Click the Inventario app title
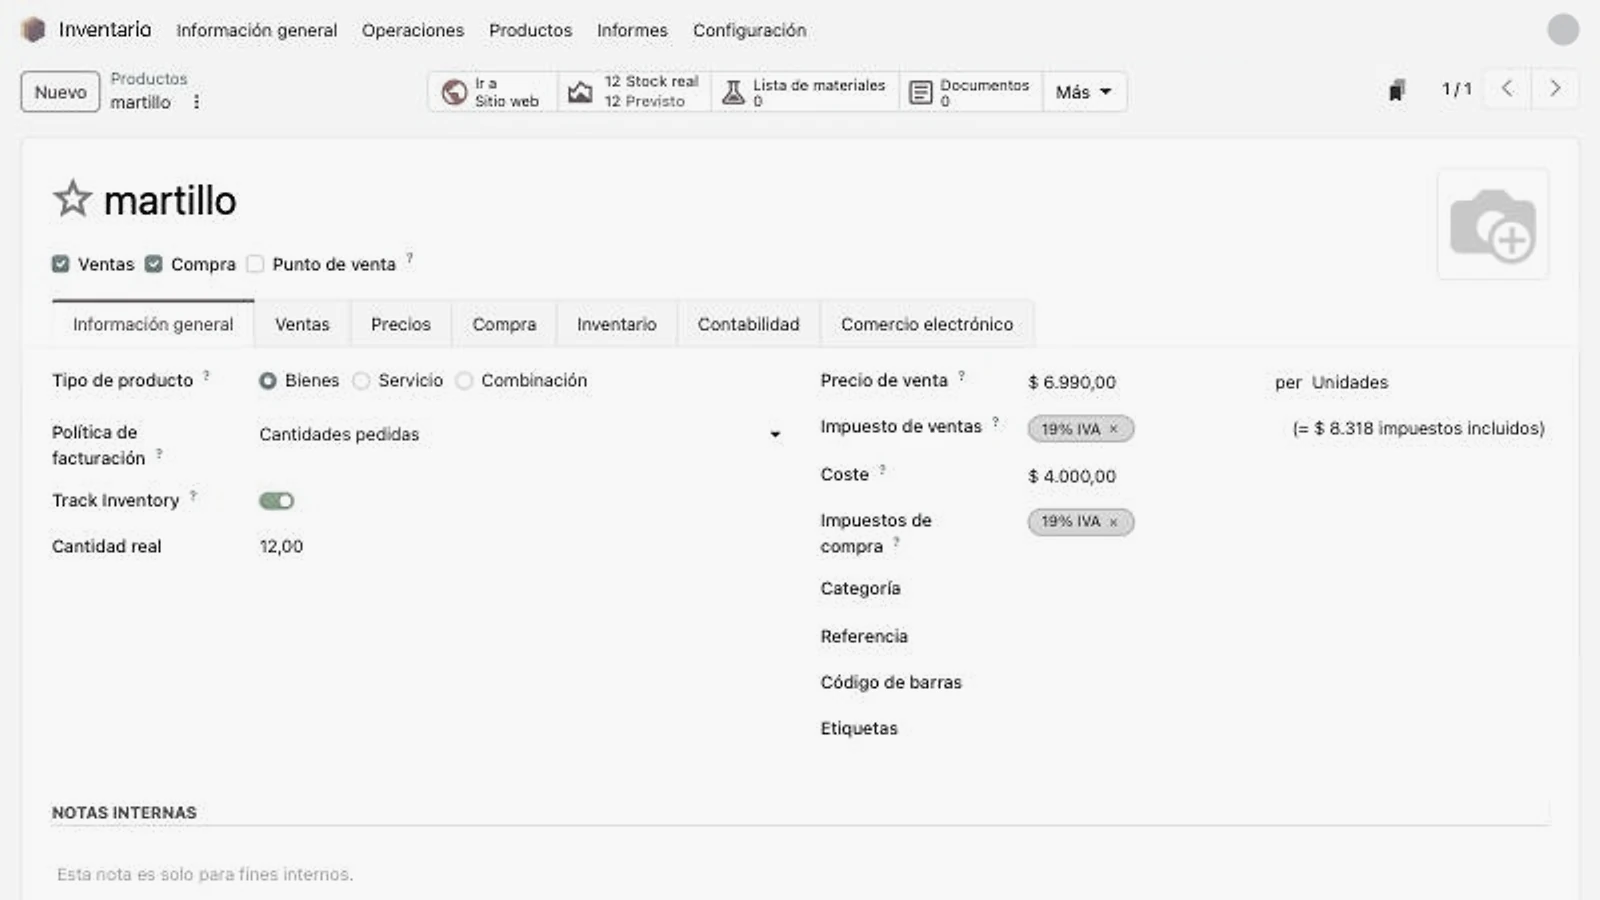The width and height of the screenshot is (1600, 900). coord(105,30)
